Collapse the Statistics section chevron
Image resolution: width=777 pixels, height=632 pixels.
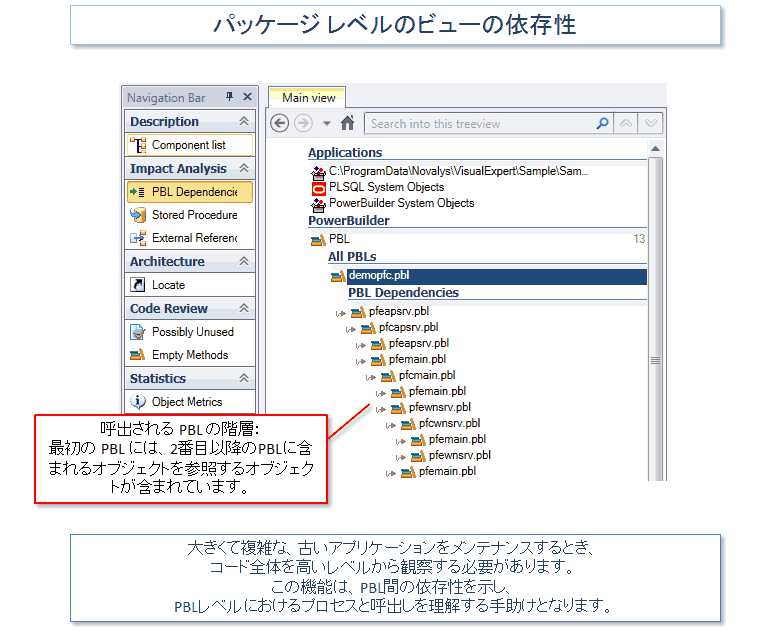pyautogui.click(x=243, y=379)
